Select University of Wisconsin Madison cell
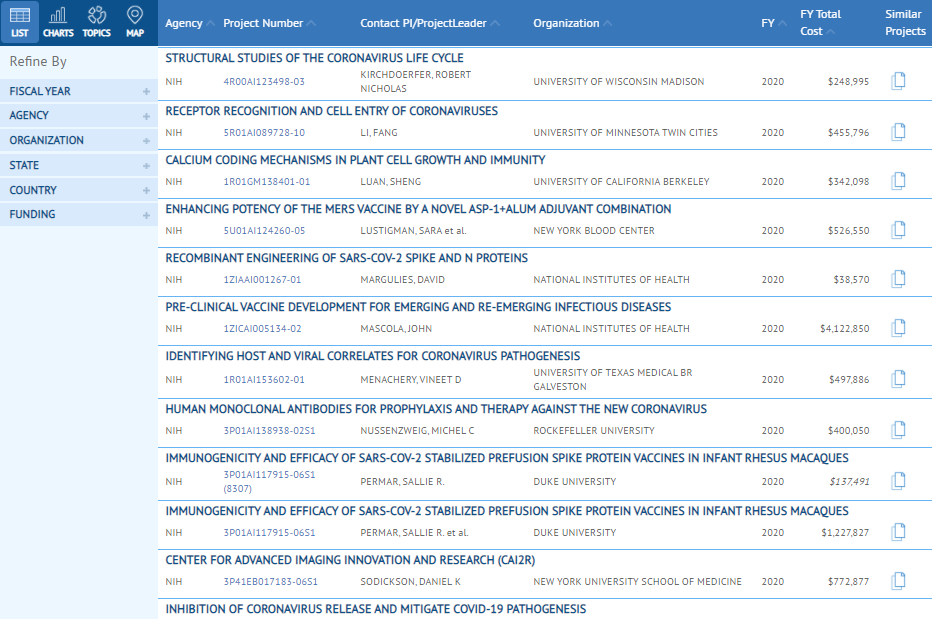The image size is (932, 619). click(619, 81)
